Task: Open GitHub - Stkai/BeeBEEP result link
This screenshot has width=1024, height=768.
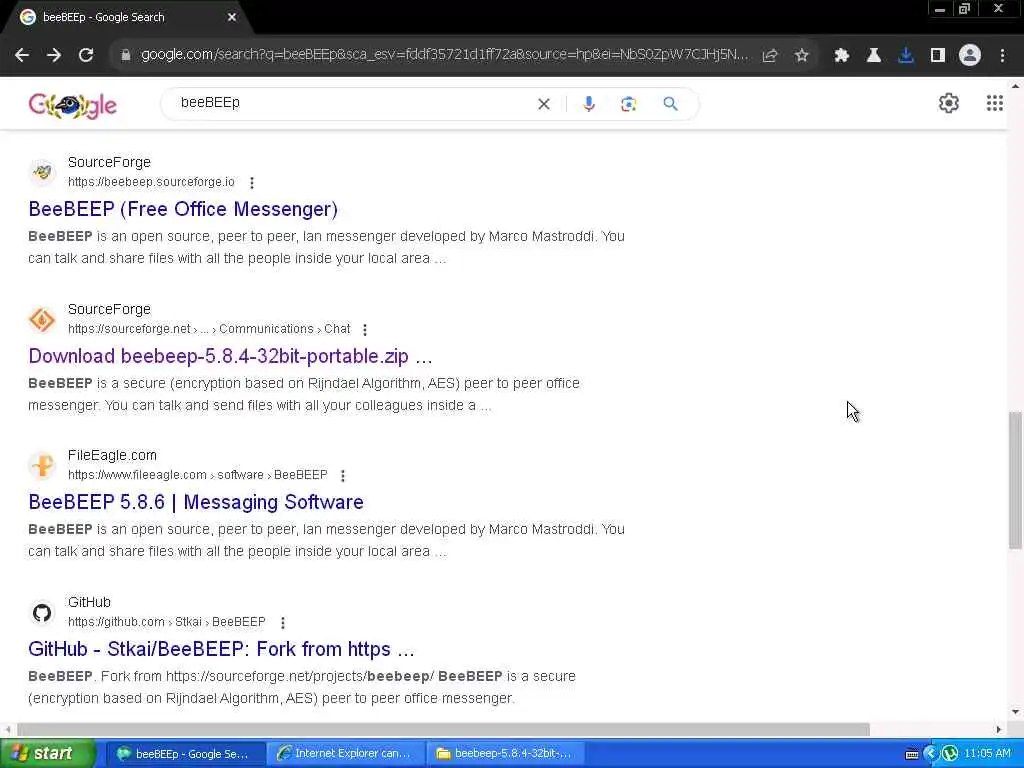Action: pos(221,649)
